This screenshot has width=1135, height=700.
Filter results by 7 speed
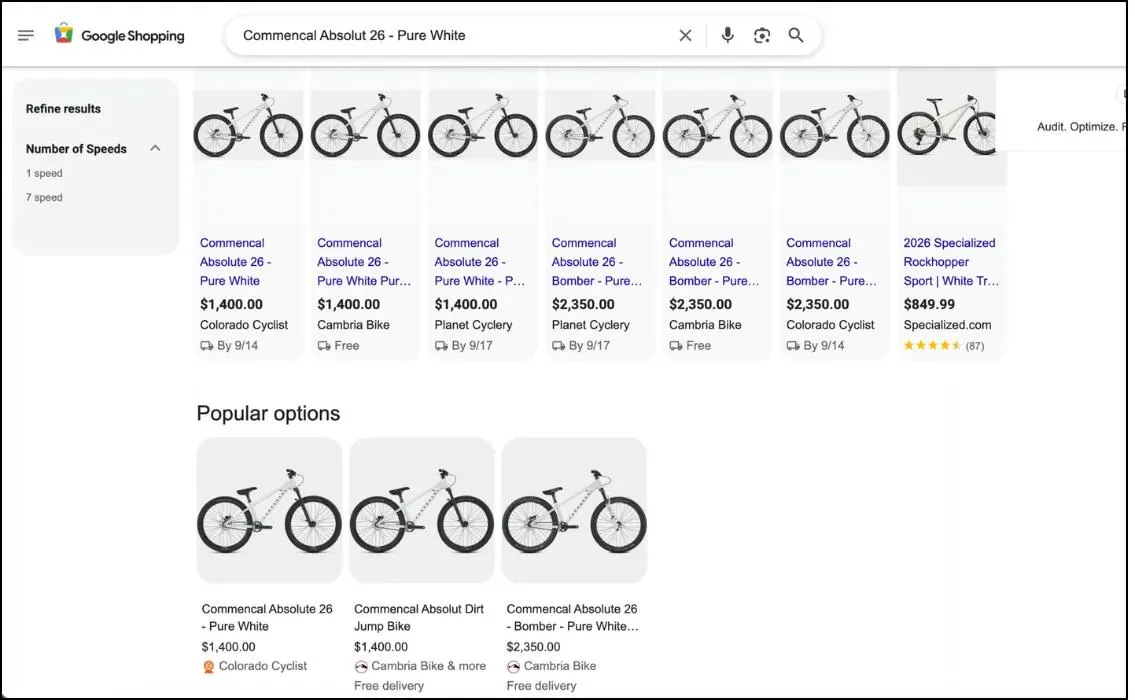[44, 197]
